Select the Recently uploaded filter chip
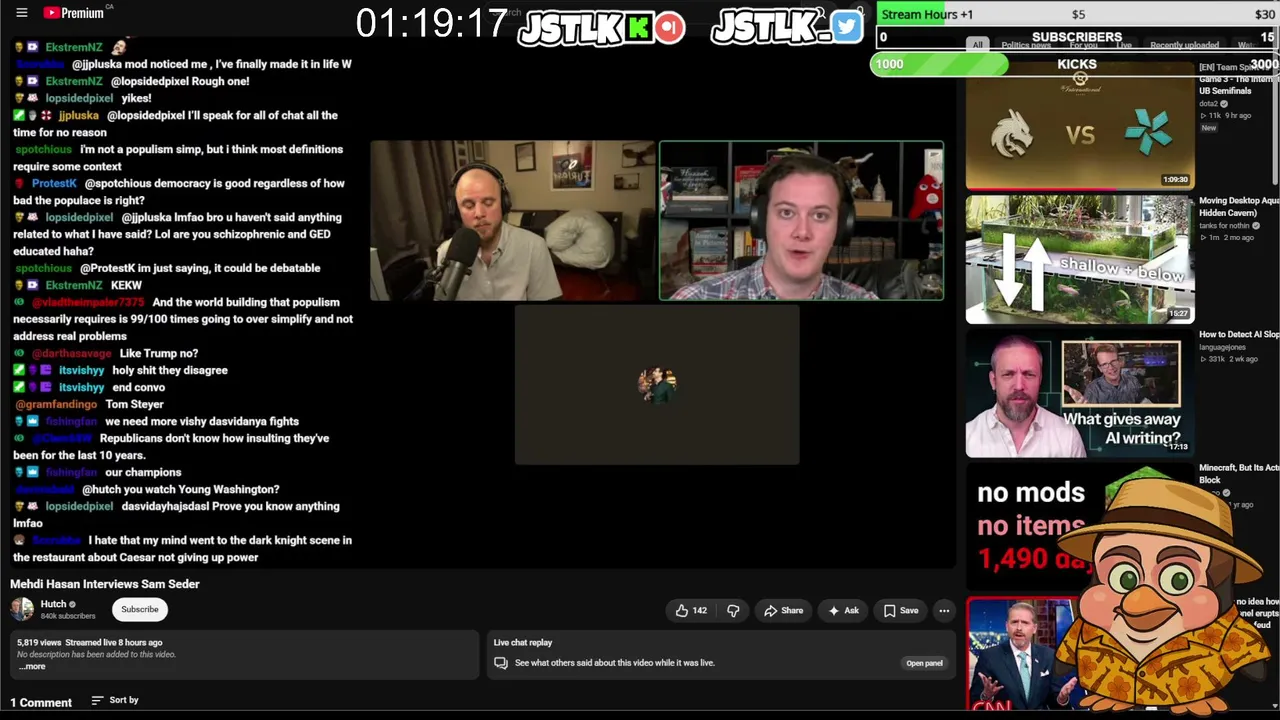 pyautogui.click(x=1184, y=45)
